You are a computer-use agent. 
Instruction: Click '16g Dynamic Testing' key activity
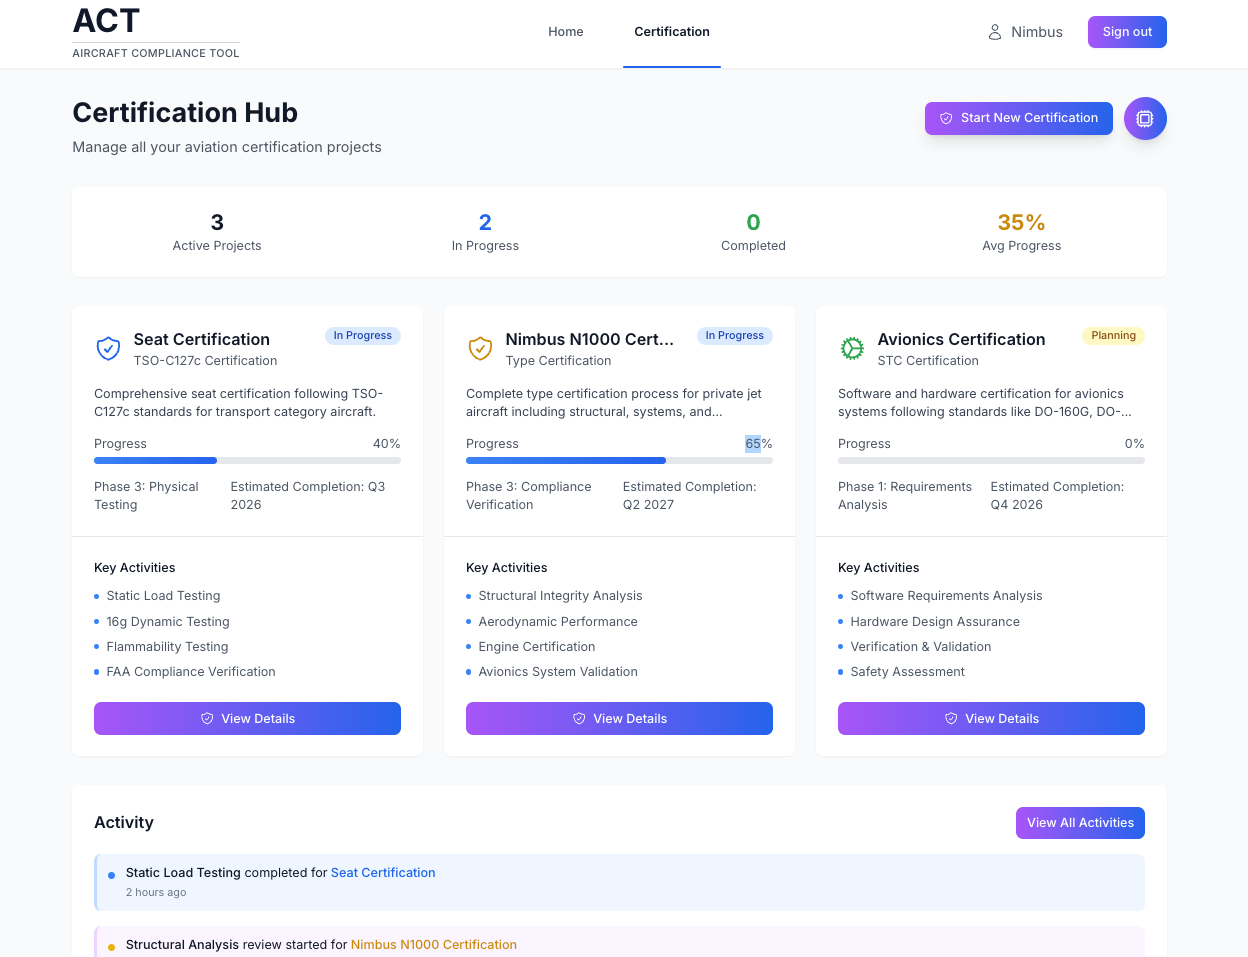pyautogui.click(x=168, y=622)
